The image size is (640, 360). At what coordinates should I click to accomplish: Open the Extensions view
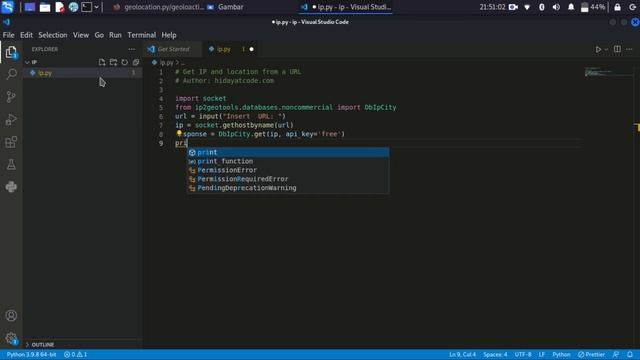pos(11,142)
